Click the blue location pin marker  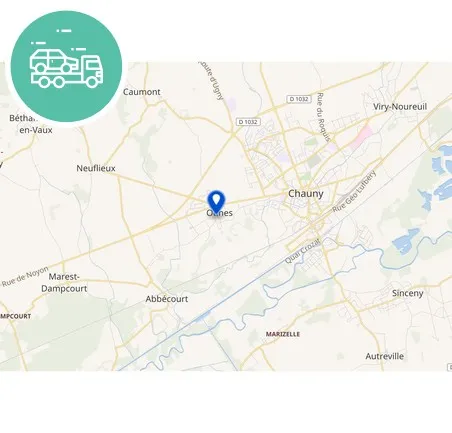point(217,202)
